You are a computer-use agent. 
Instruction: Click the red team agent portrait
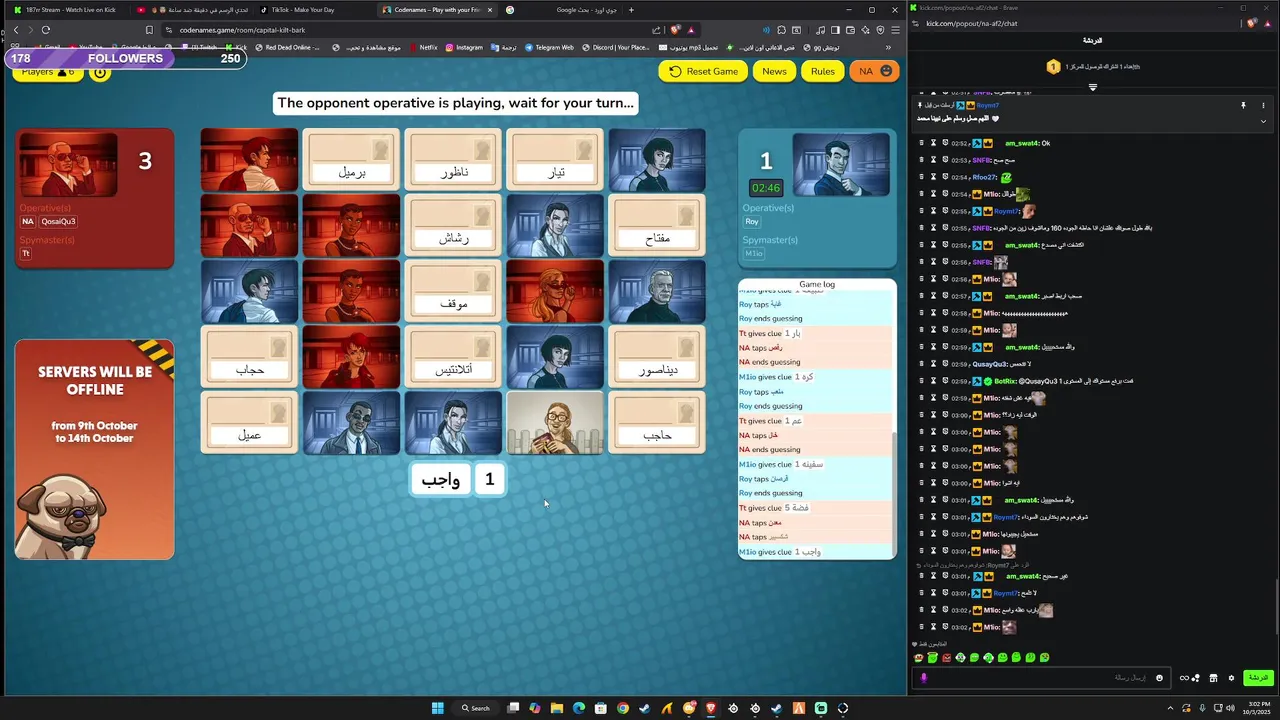[68, 164]
